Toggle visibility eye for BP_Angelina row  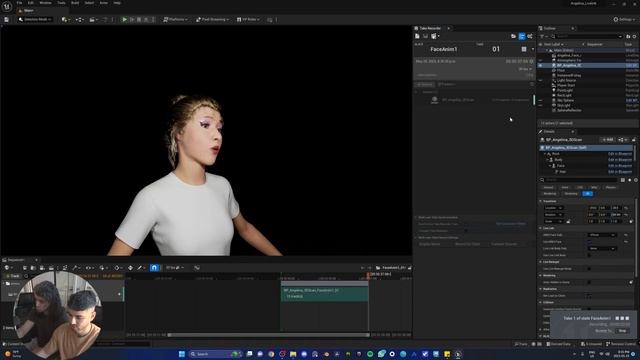(540, 65)
